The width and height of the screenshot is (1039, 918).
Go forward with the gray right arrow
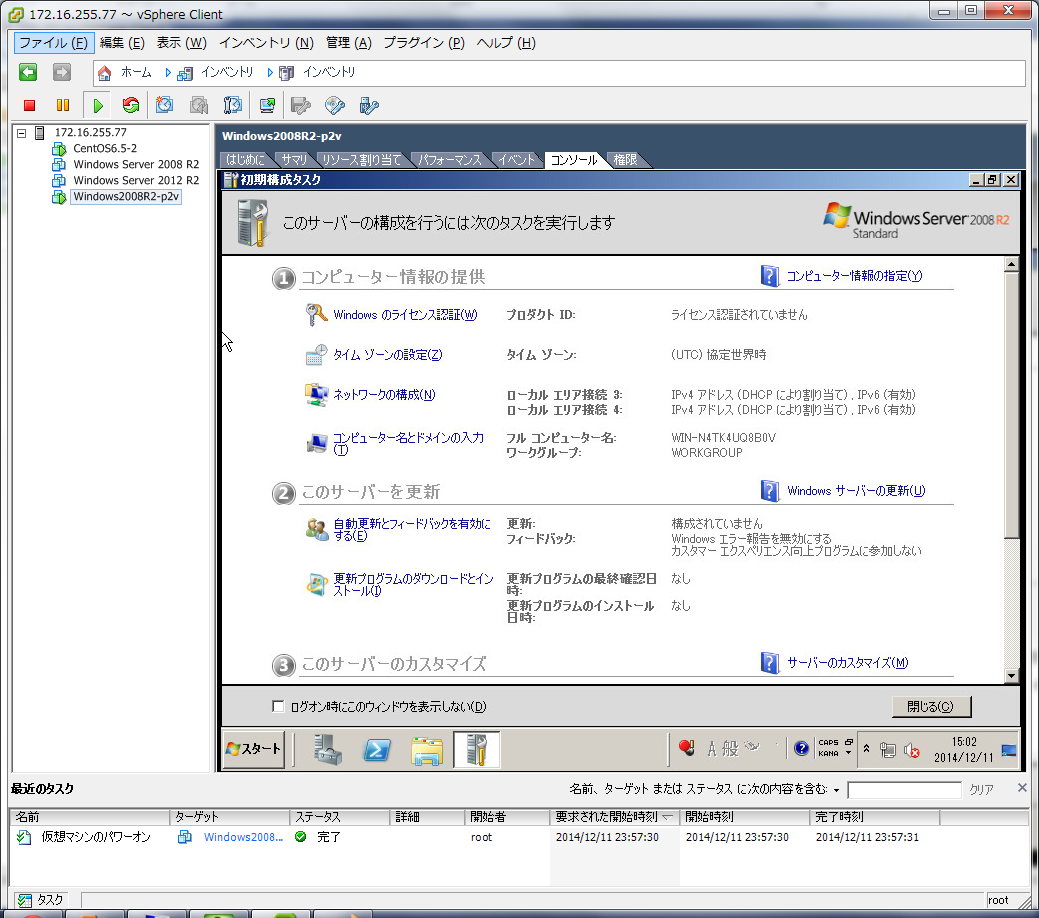pos(62,72)
